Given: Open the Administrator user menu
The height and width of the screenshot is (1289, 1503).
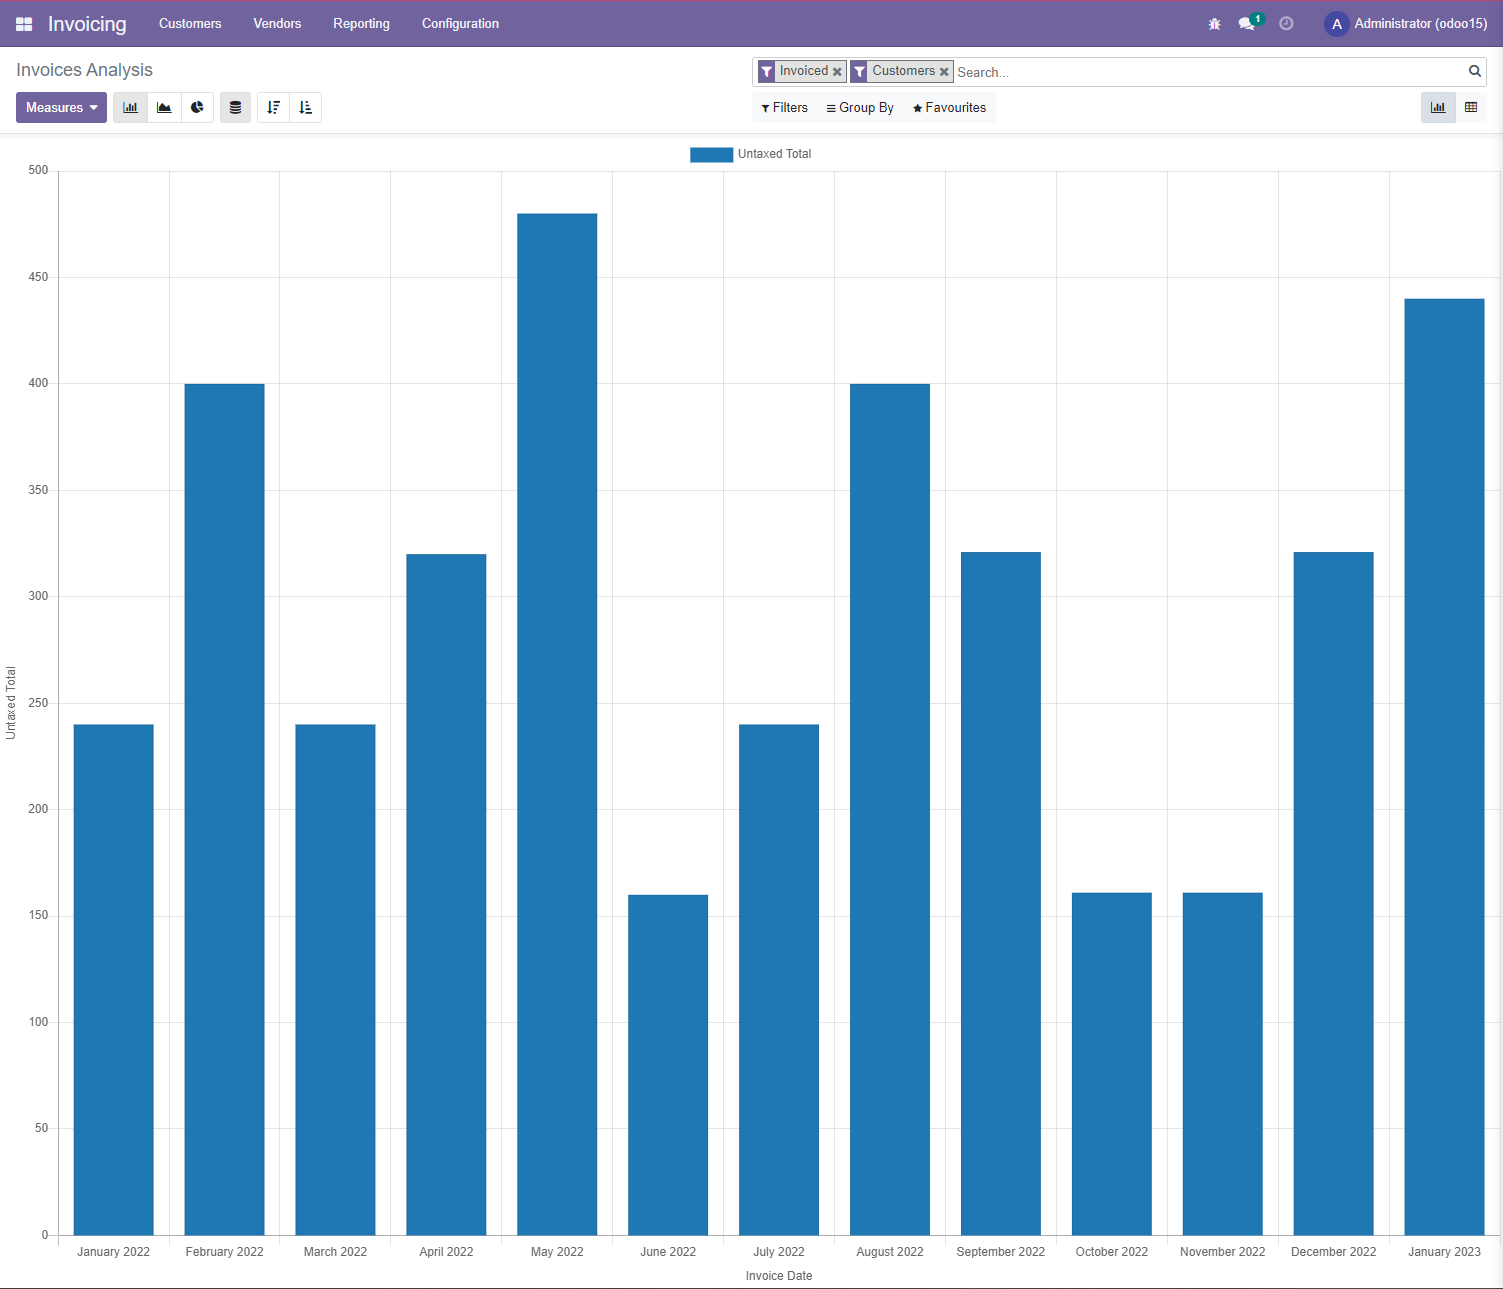Looking at the screenshot, I should pyautogui.click(x=1406, y=24).
